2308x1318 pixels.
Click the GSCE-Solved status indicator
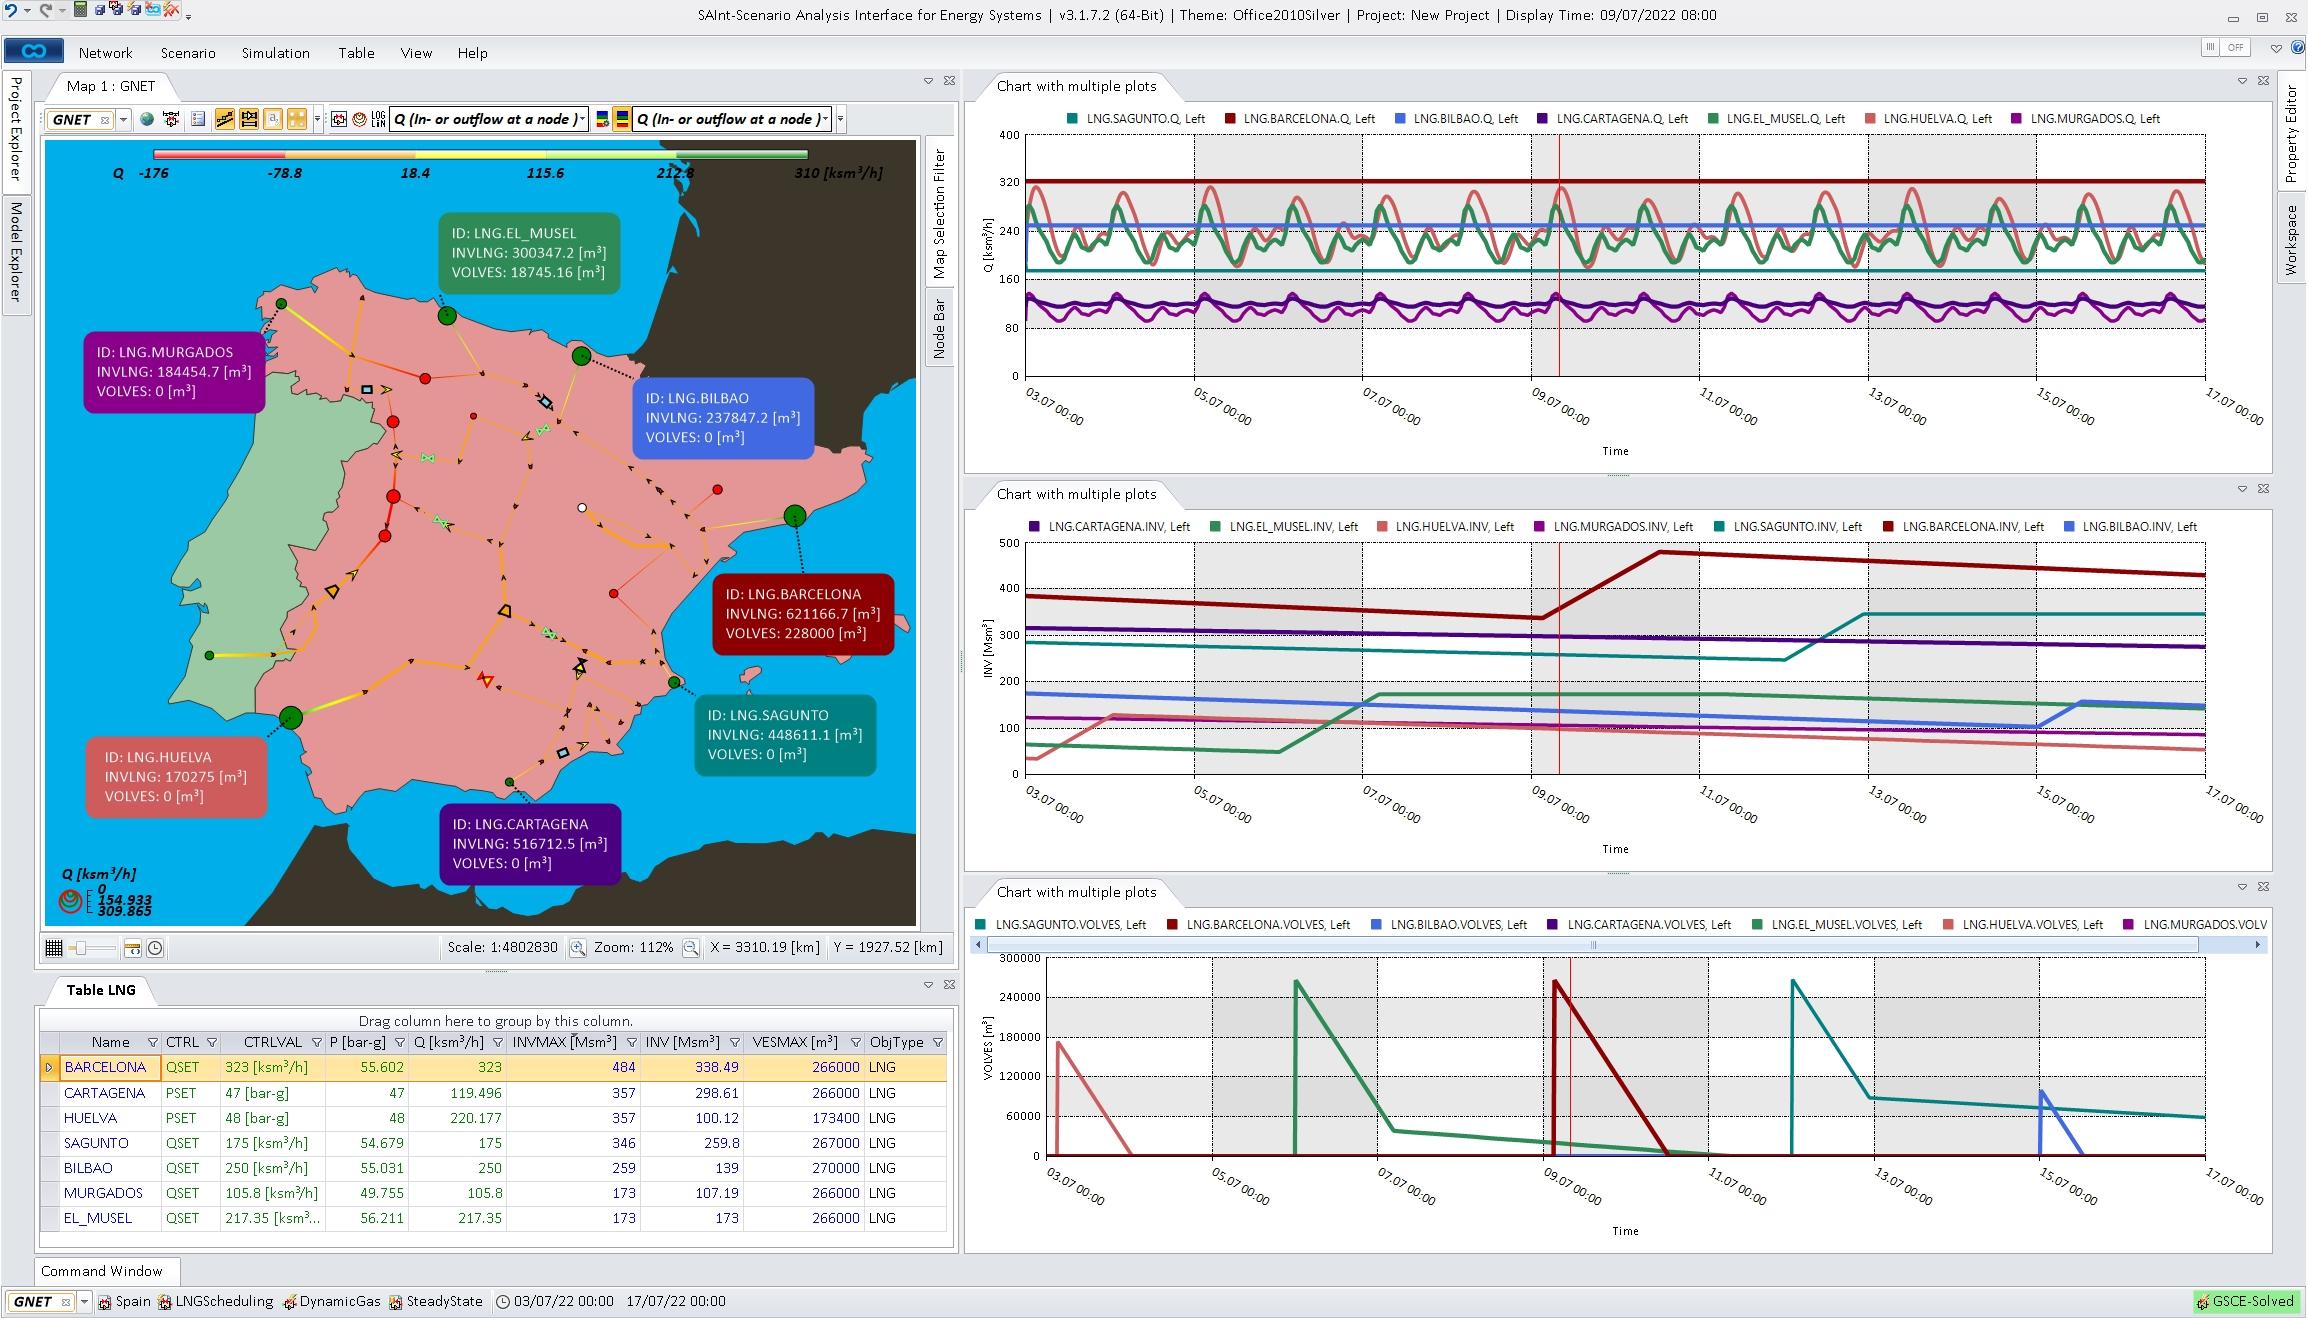point(2246,1301)
